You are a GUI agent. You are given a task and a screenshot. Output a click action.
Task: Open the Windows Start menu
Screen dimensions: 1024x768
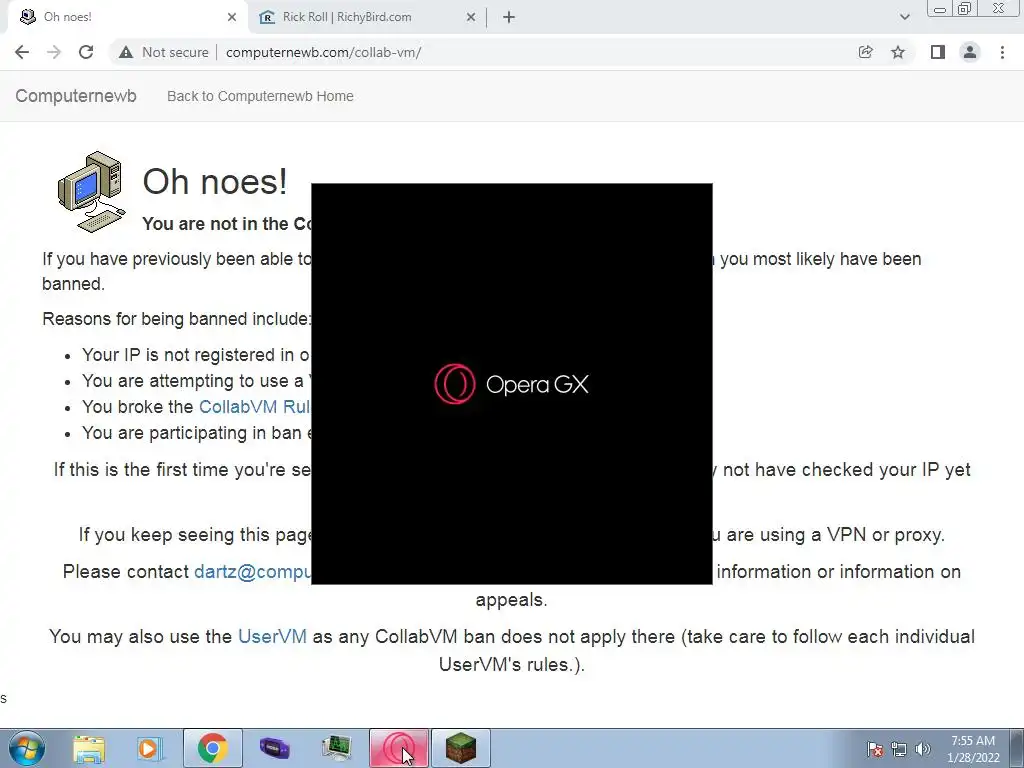[x=26, y=748]
